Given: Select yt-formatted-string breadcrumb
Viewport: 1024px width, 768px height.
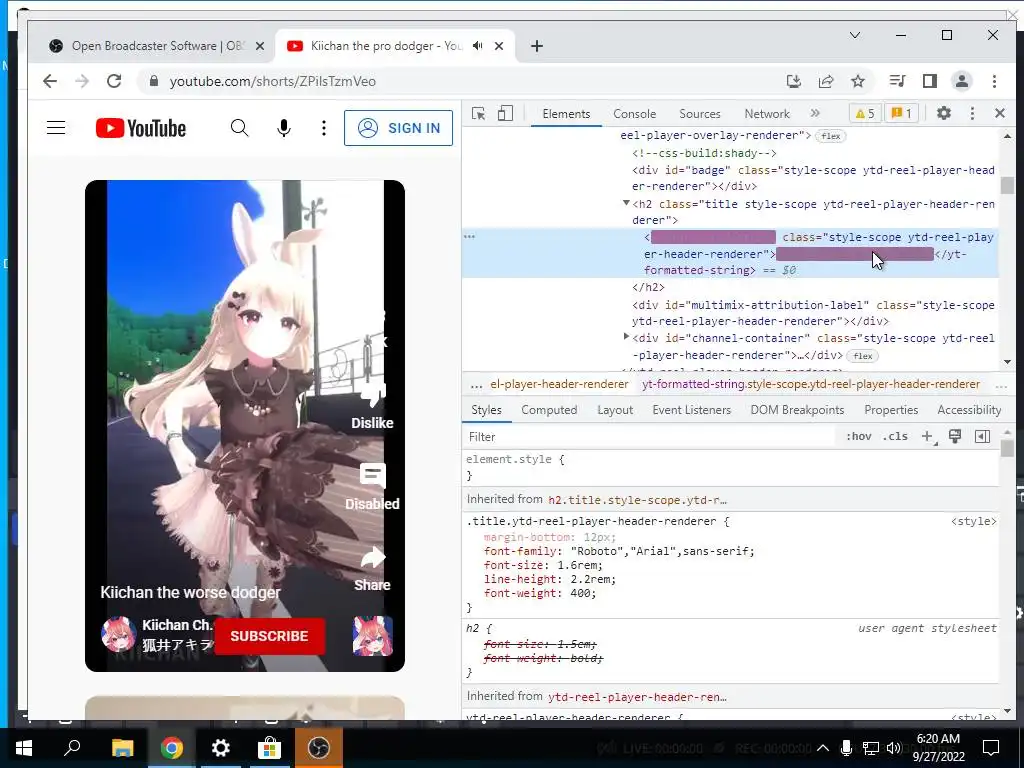Looking at the screenshot, I should pos(810,384).
